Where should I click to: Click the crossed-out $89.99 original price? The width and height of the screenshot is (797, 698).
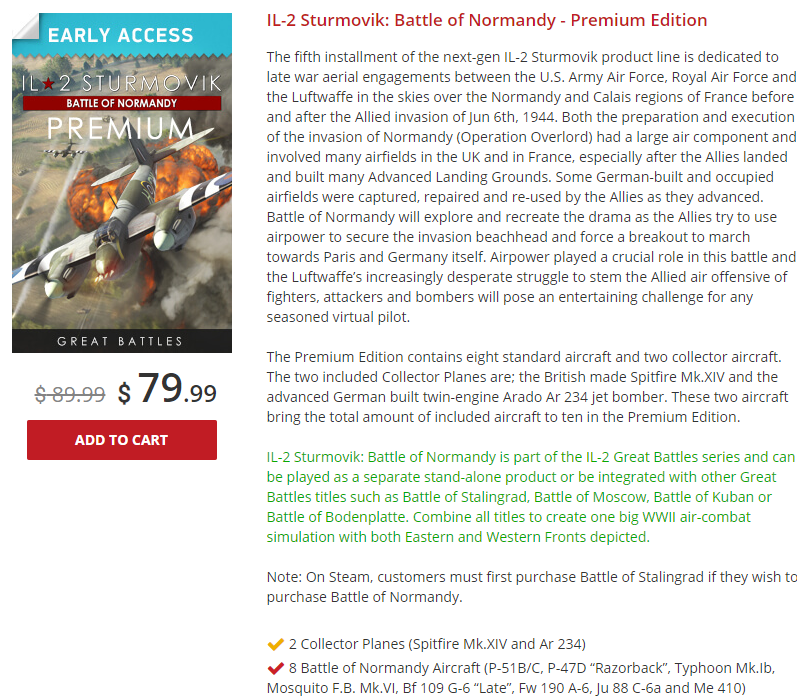point(70,394)
